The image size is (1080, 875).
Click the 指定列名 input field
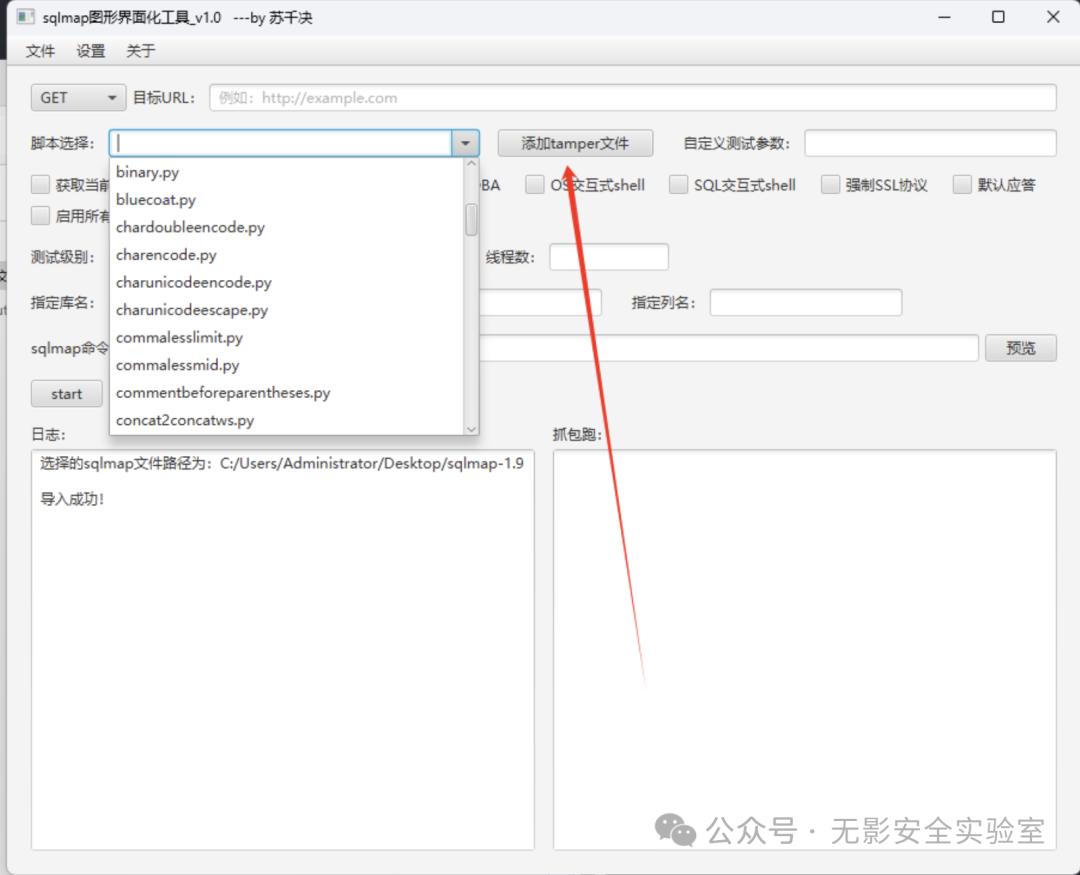(806, 302)
